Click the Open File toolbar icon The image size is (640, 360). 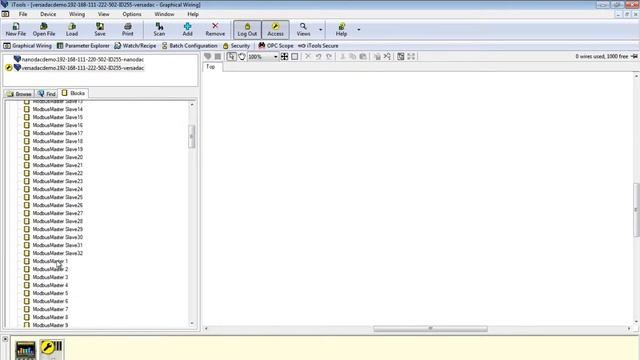(44, 29)
